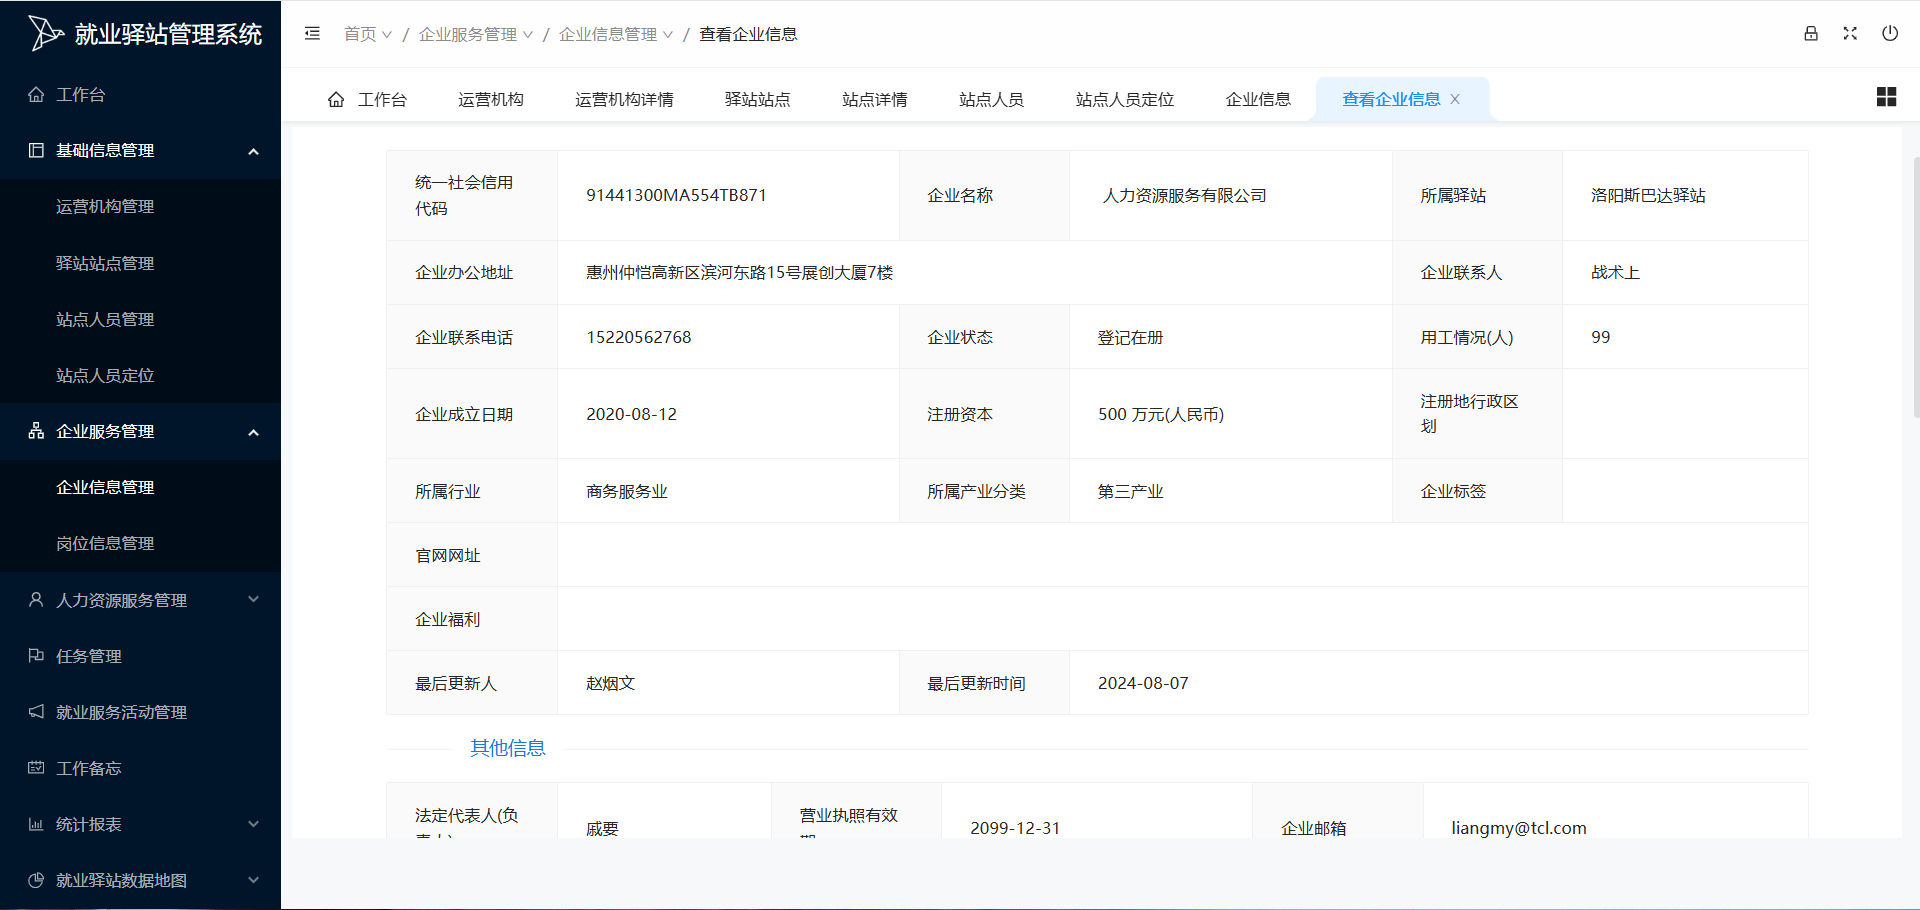Click the 任务管理 flag icon
The image size is (1920, 910).
(x=36, y=655)
